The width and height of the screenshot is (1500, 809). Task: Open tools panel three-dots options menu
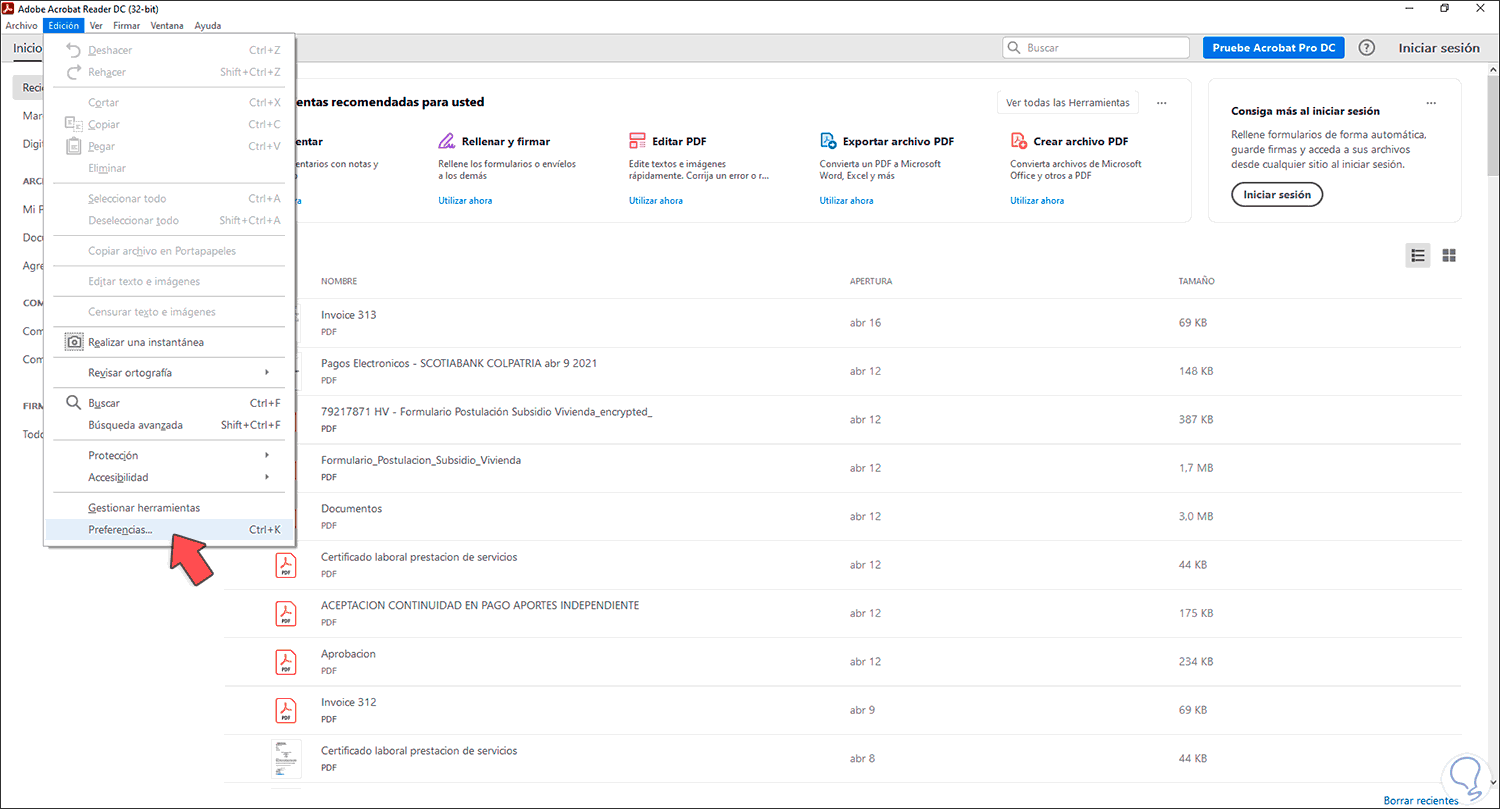1161,103
